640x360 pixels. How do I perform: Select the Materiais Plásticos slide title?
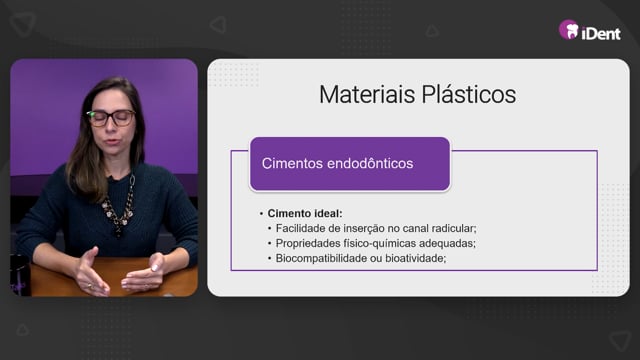pyautogui.click(x=417, y=94)
